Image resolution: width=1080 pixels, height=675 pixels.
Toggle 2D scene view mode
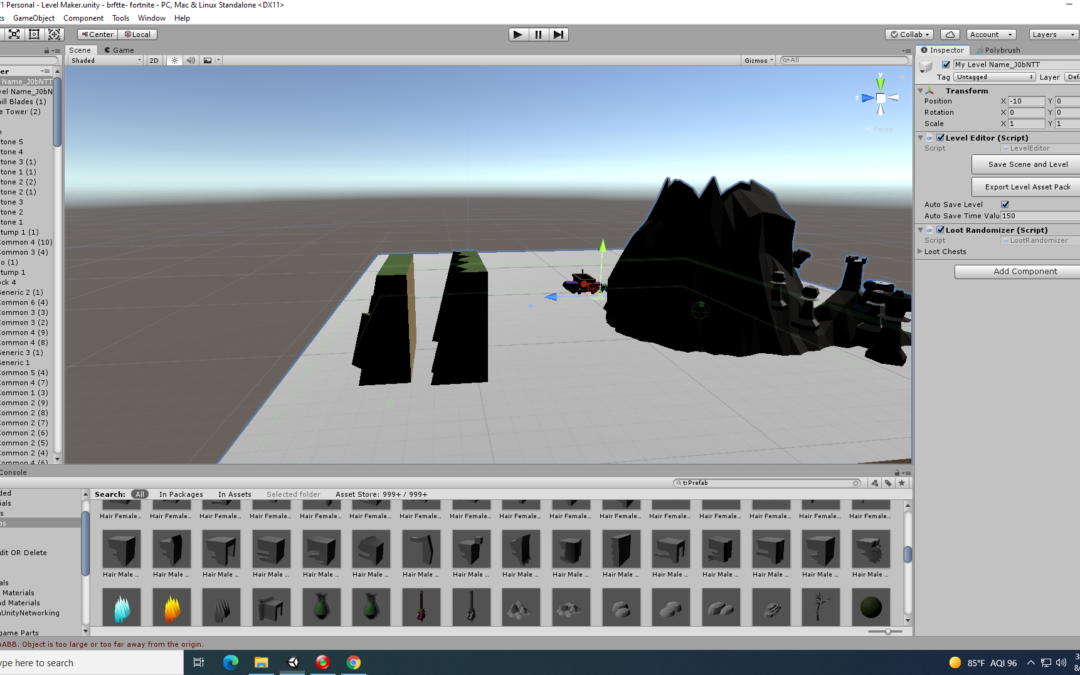click(x=154, y=61)
